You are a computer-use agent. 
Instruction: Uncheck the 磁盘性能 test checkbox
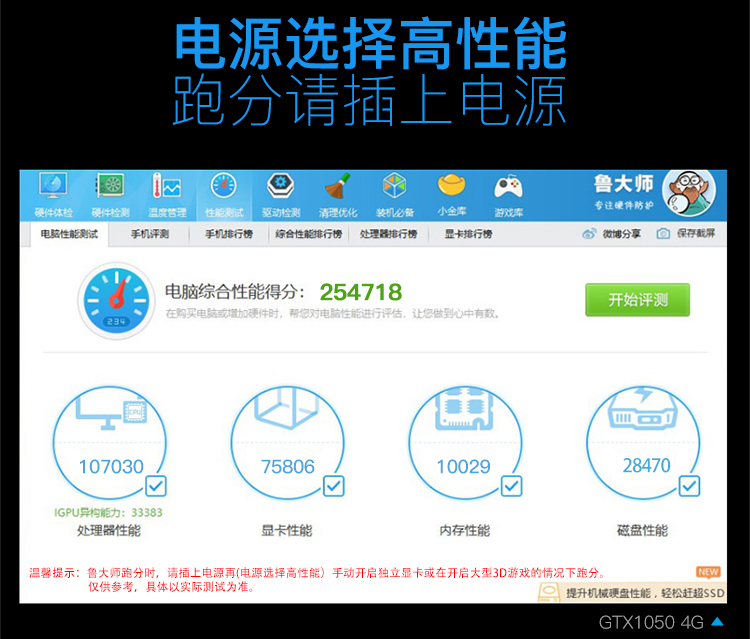[690, 486]
